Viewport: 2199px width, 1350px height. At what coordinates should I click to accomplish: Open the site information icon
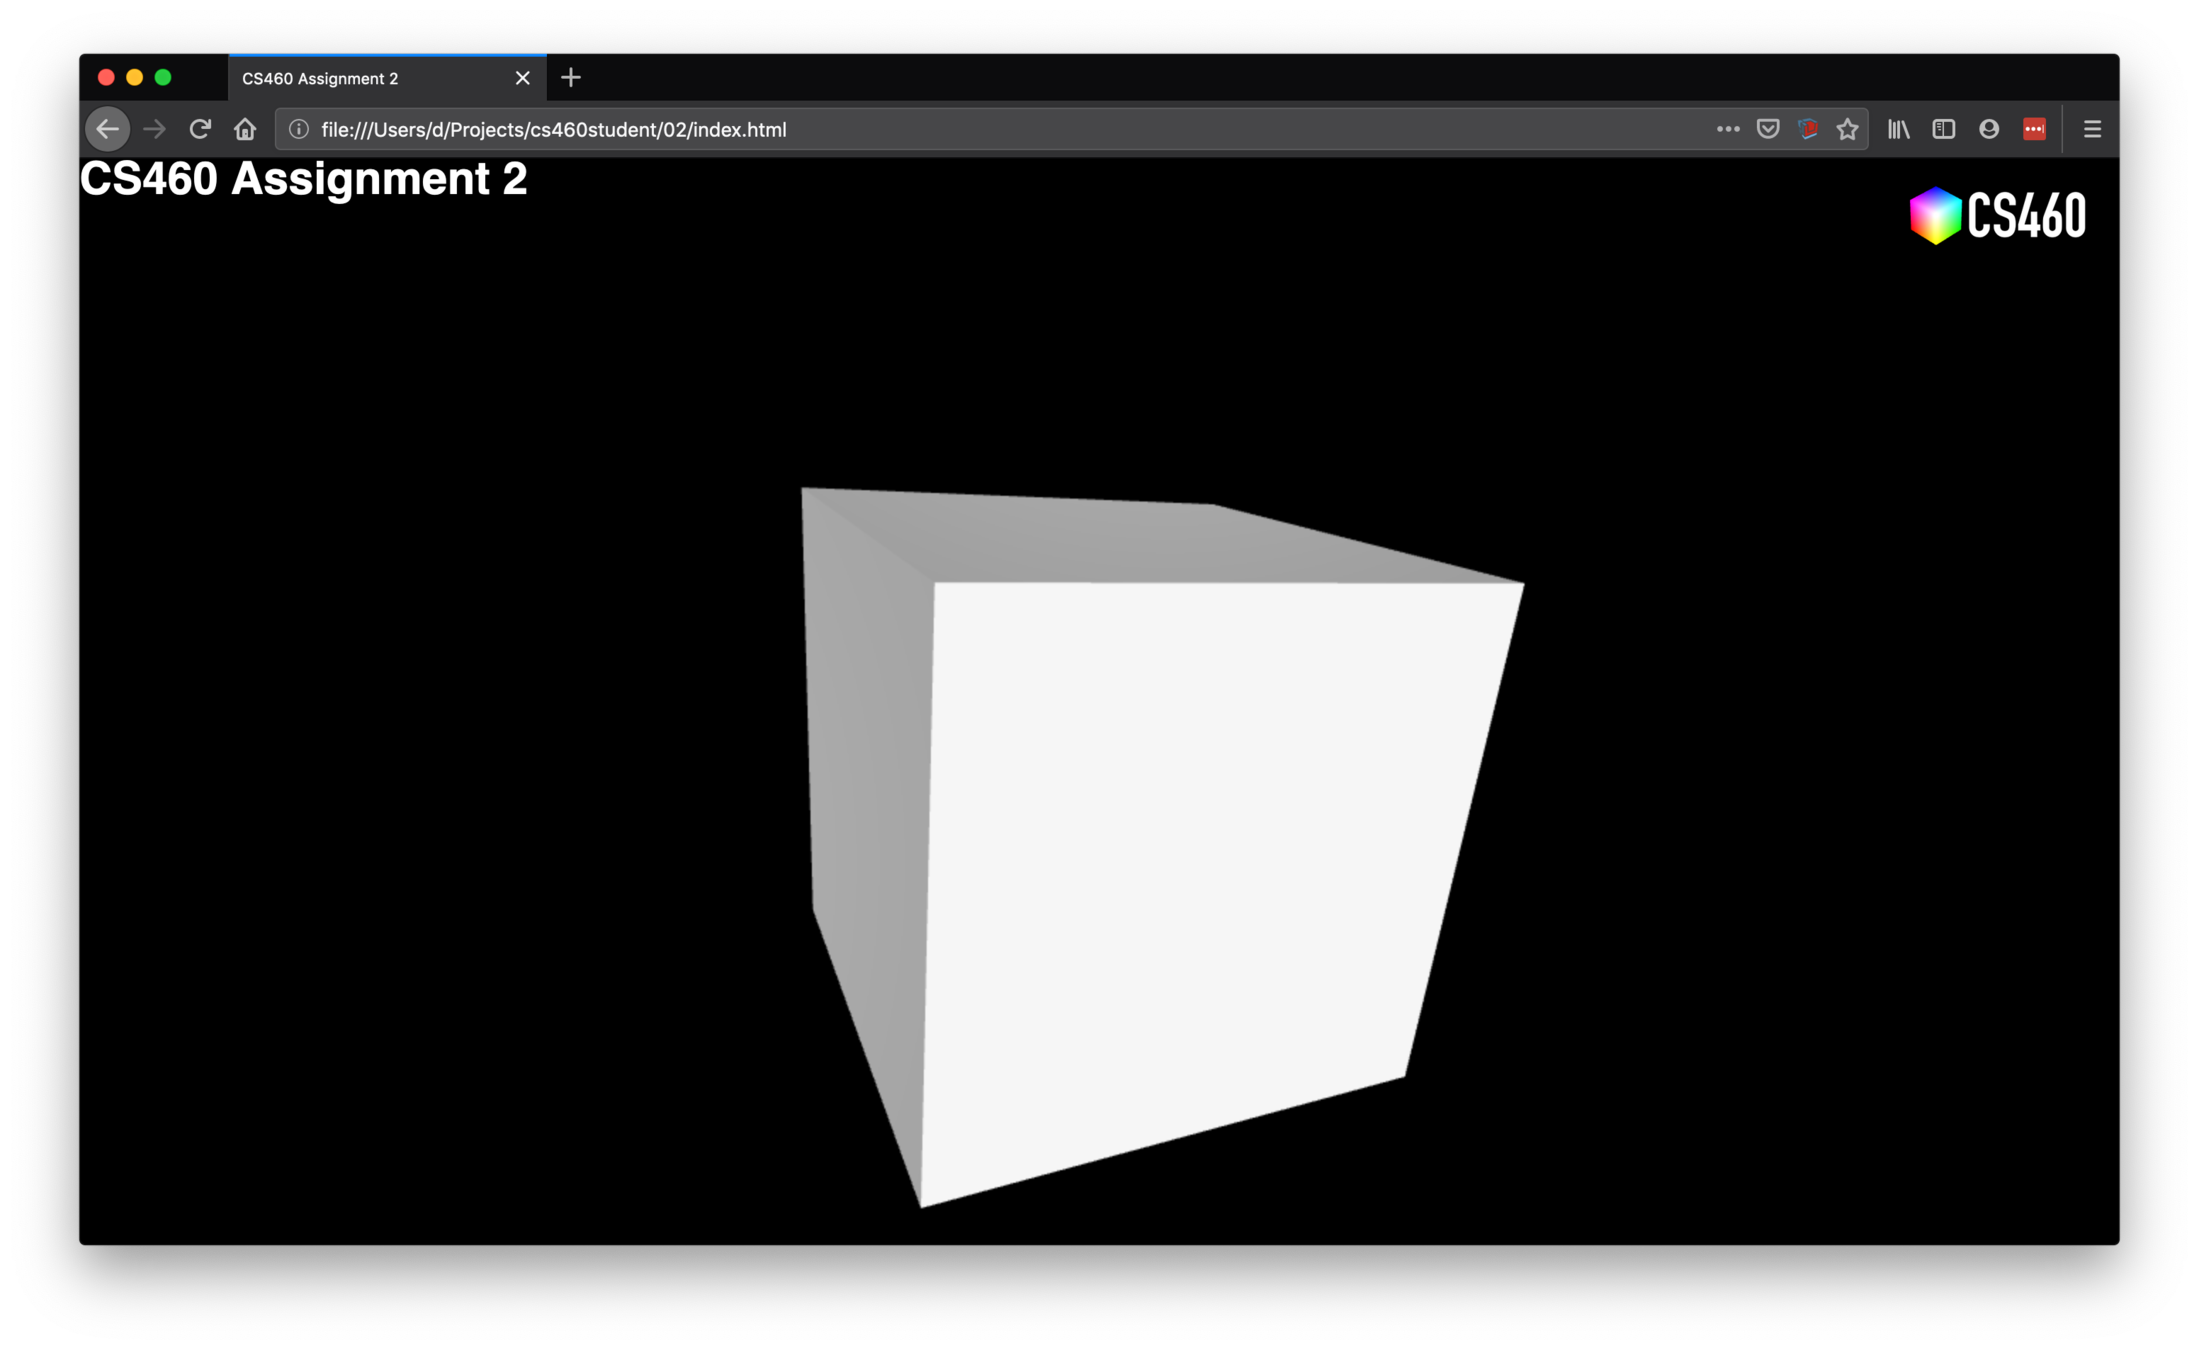pos(298,129)
